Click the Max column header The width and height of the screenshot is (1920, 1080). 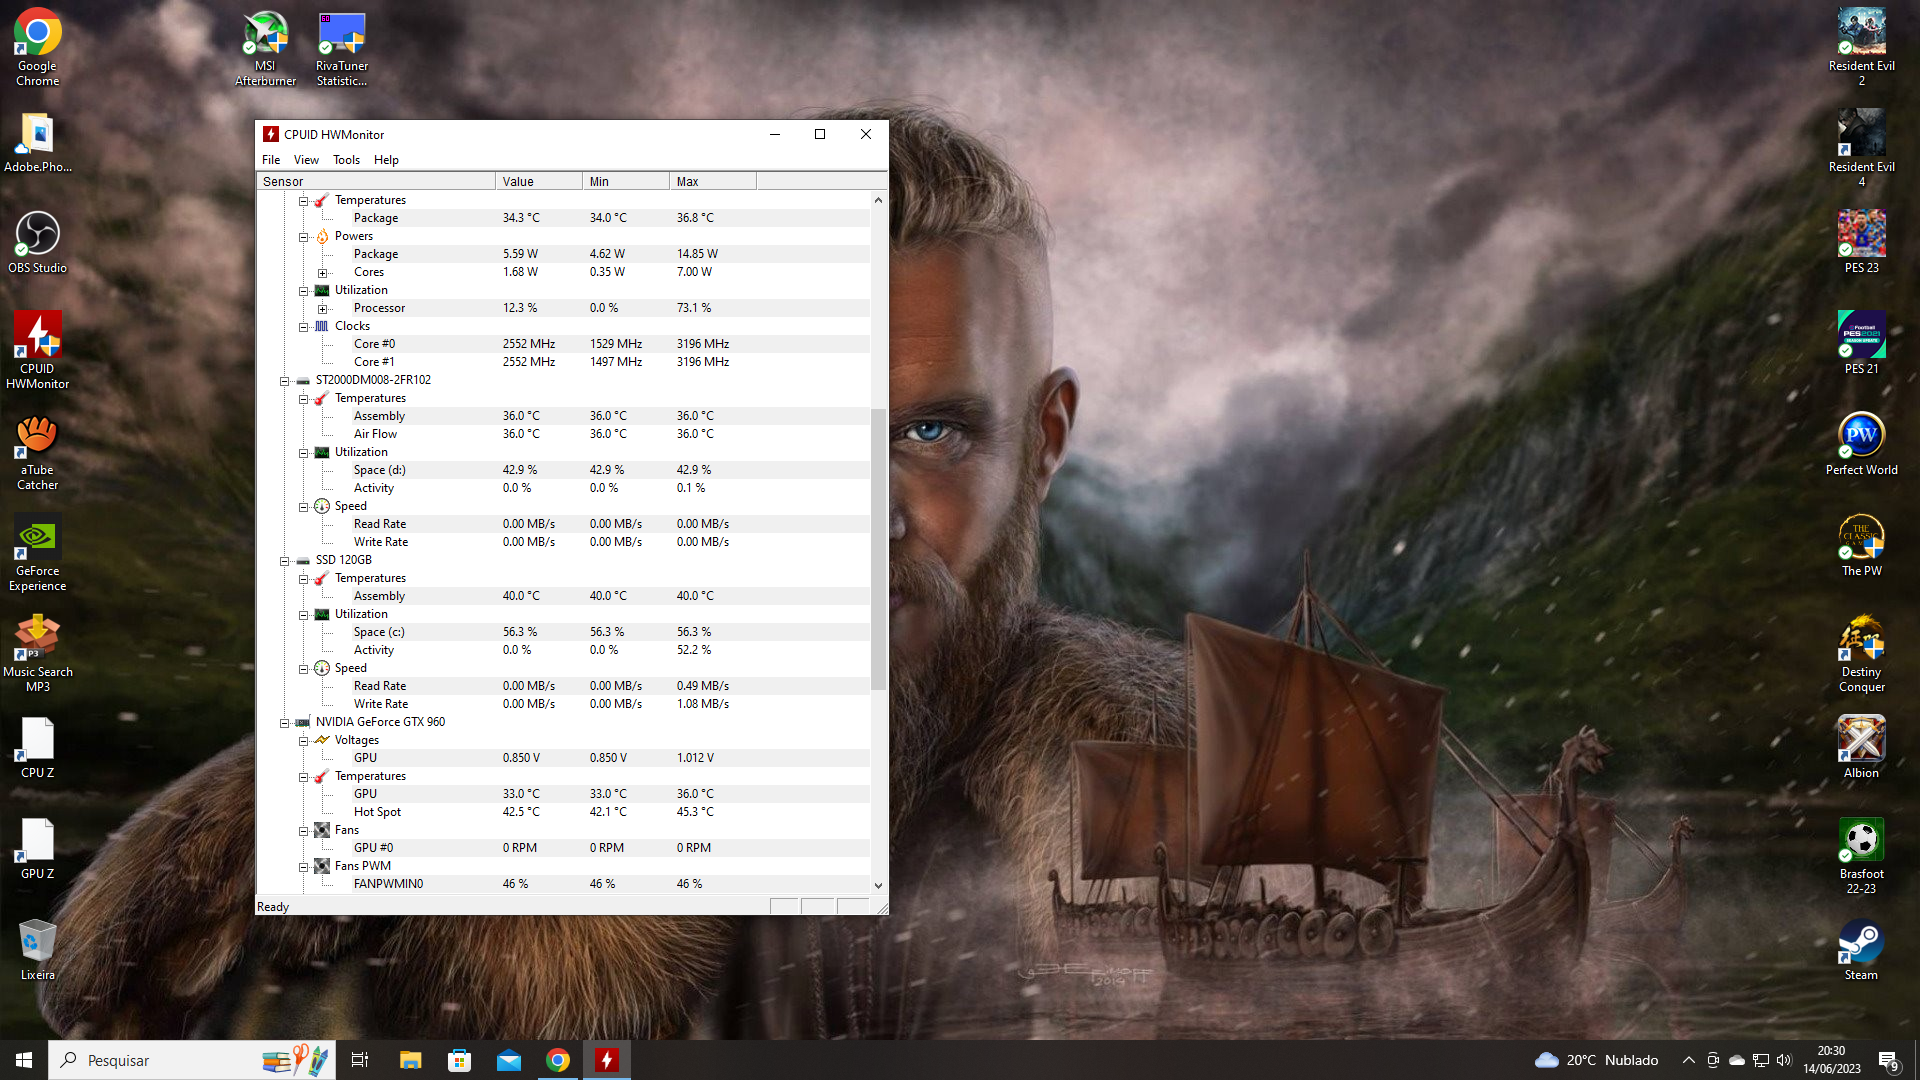713,181
